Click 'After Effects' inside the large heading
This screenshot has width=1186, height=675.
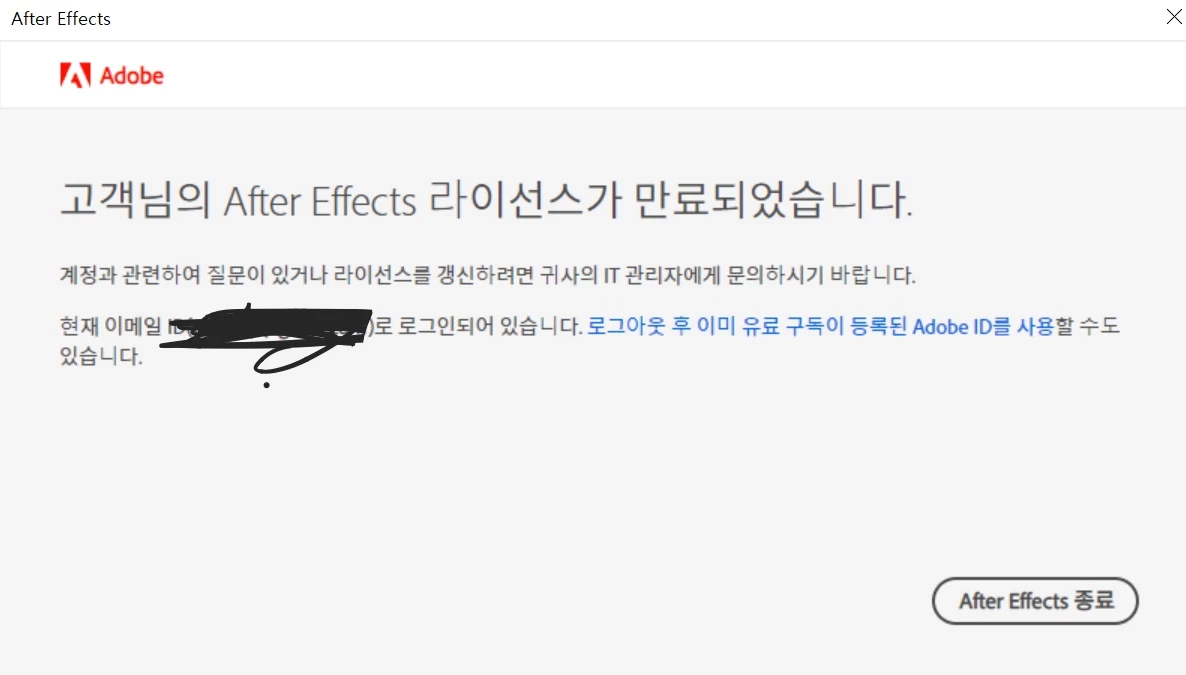319,202
